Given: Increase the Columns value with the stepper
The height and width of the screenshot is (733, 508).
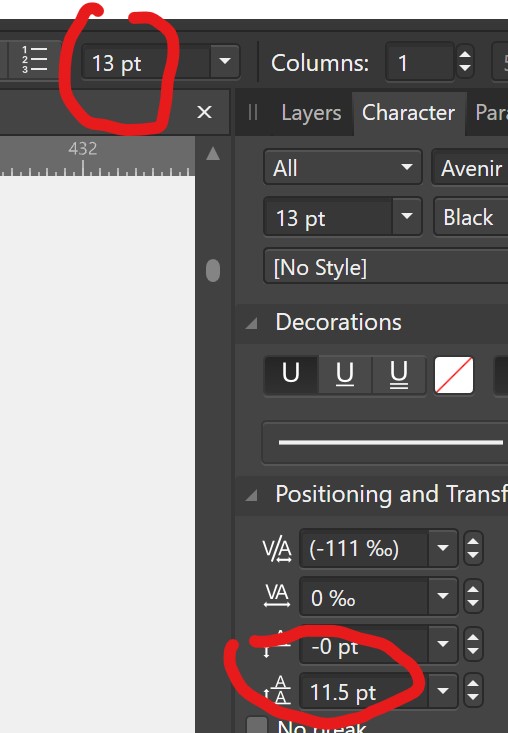Looking at the screenshot, I should (465, 54).
